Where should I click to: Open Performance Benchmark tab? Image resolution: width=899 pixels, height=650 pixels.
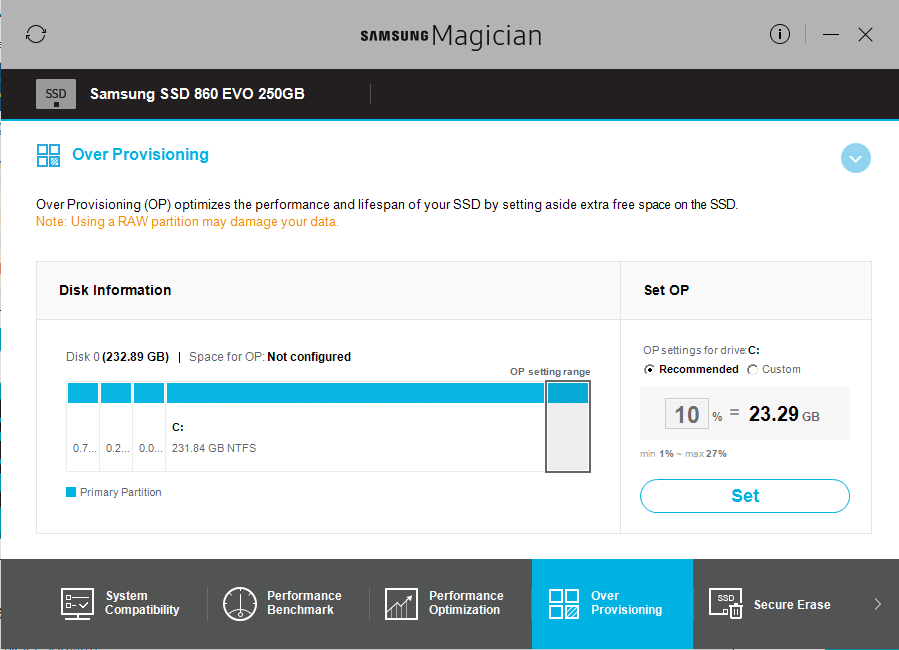283,604
